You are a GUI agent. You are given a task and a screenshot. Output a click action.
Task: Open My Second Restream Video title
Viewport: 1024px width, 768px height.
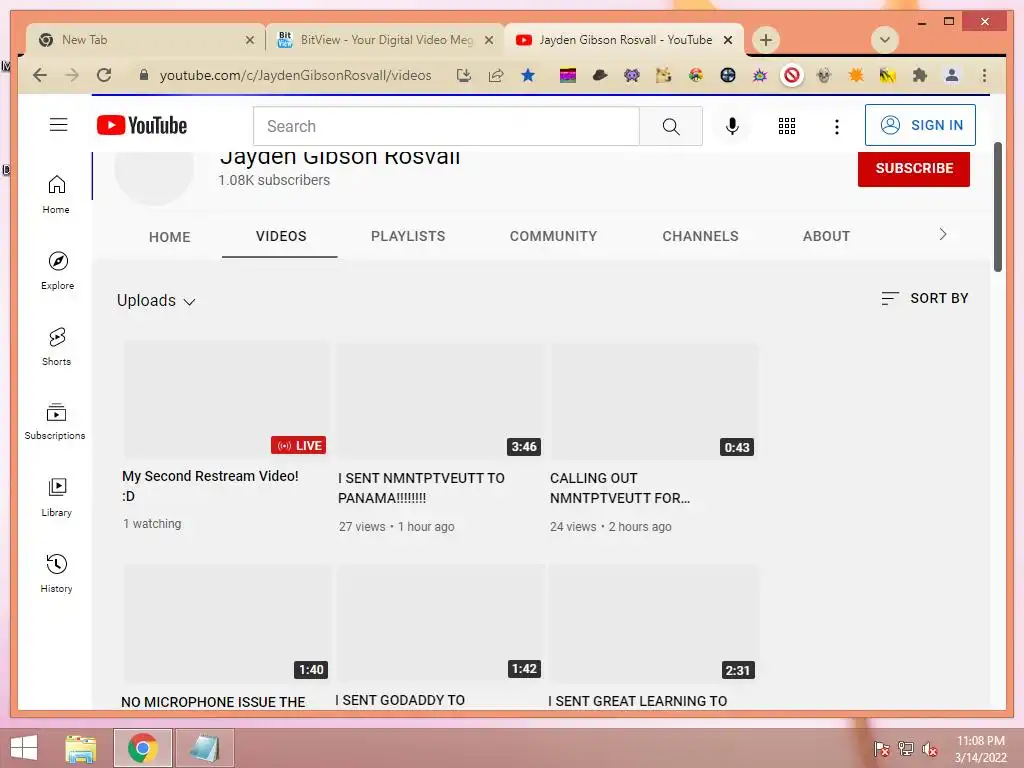pyautogui.click(x=210, y=486)
